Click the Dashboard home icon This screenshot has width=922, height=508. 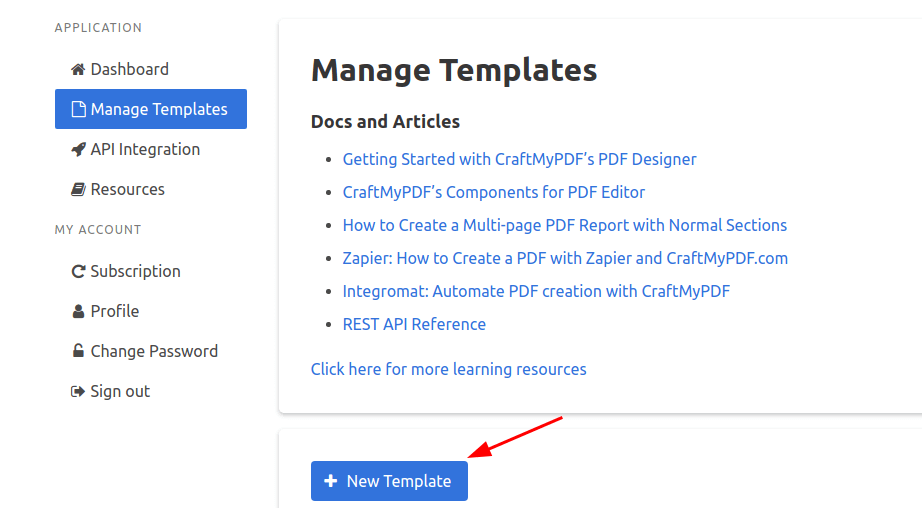point(78,69)
